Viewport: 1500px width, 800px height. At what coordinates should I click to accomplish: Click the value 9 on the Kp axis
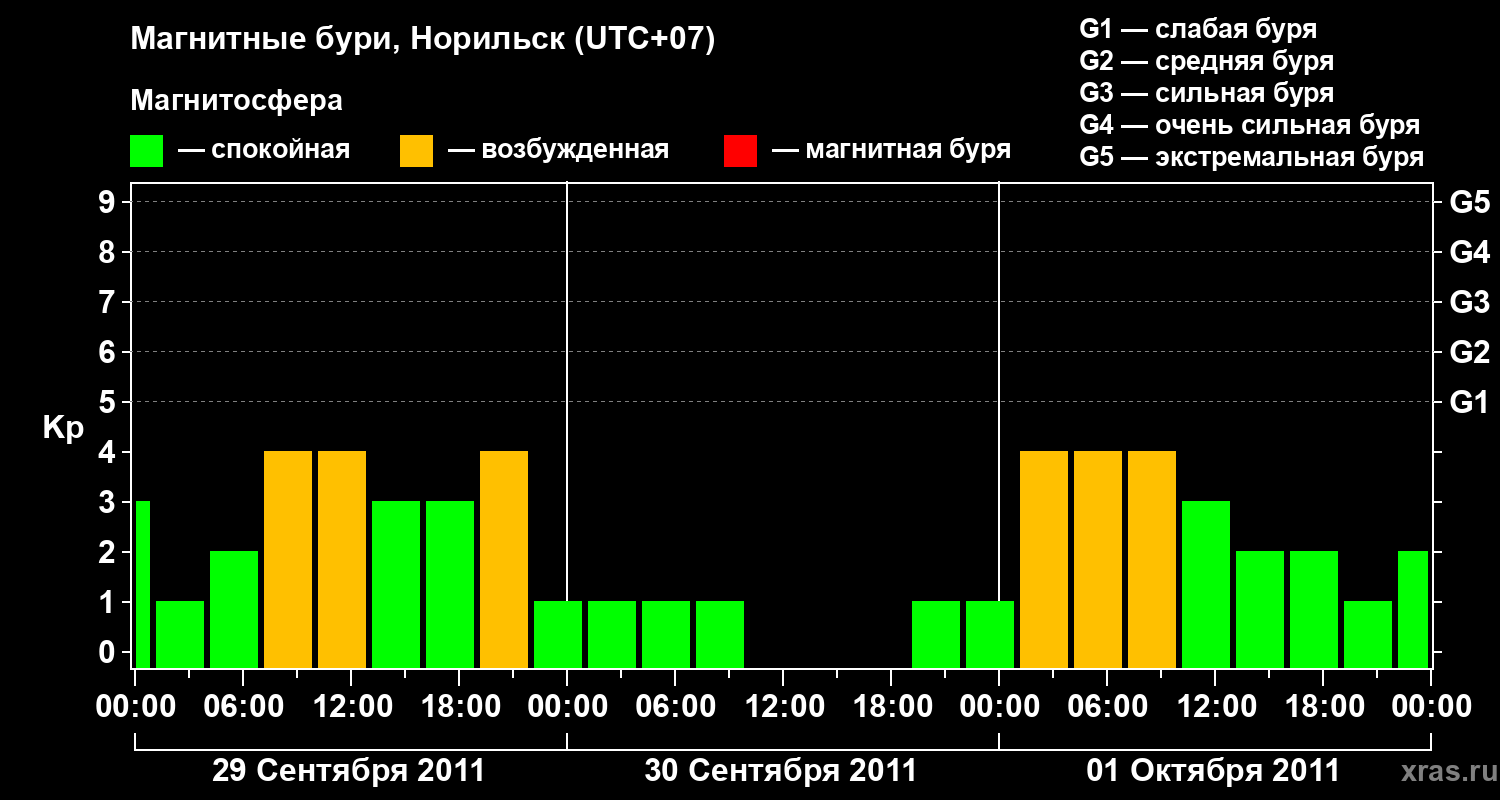click(109, 202)
